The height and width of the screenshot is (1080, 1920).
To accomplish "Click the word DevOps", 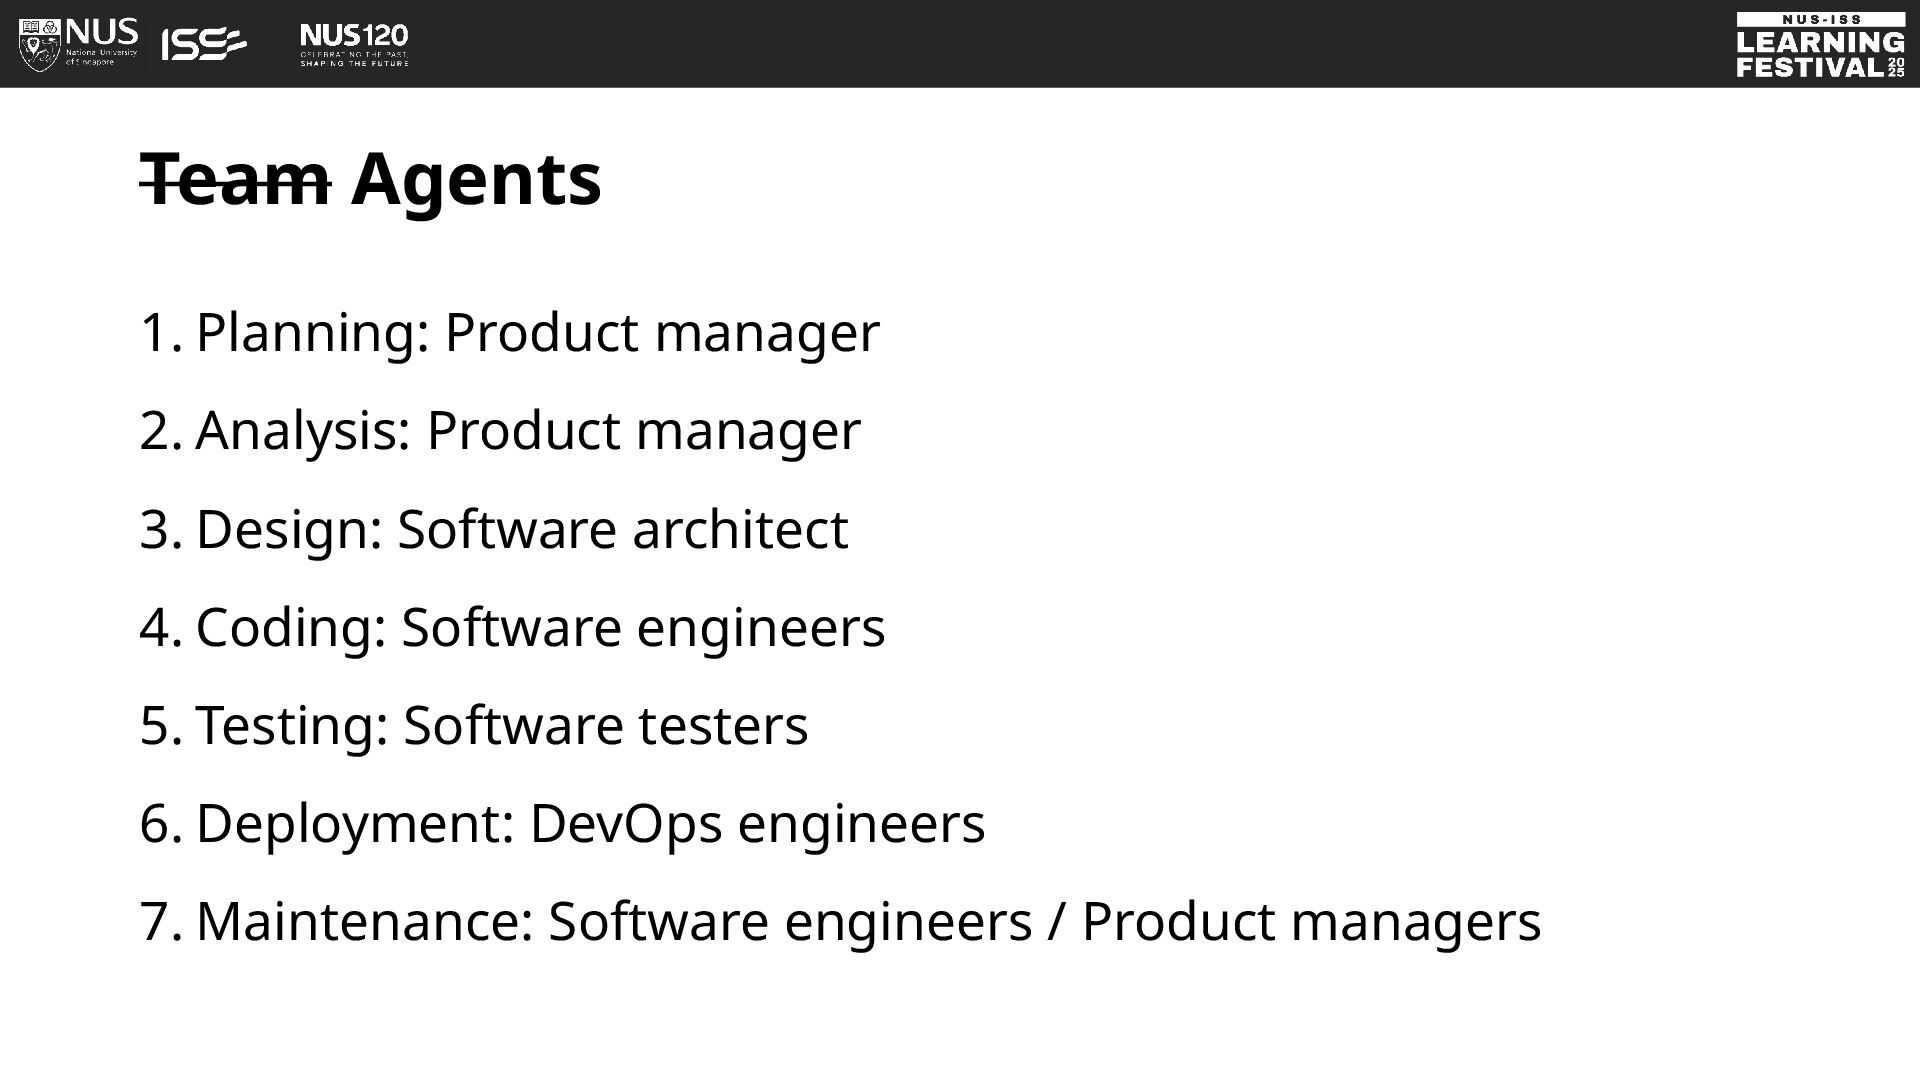I will tap(626, 822).
